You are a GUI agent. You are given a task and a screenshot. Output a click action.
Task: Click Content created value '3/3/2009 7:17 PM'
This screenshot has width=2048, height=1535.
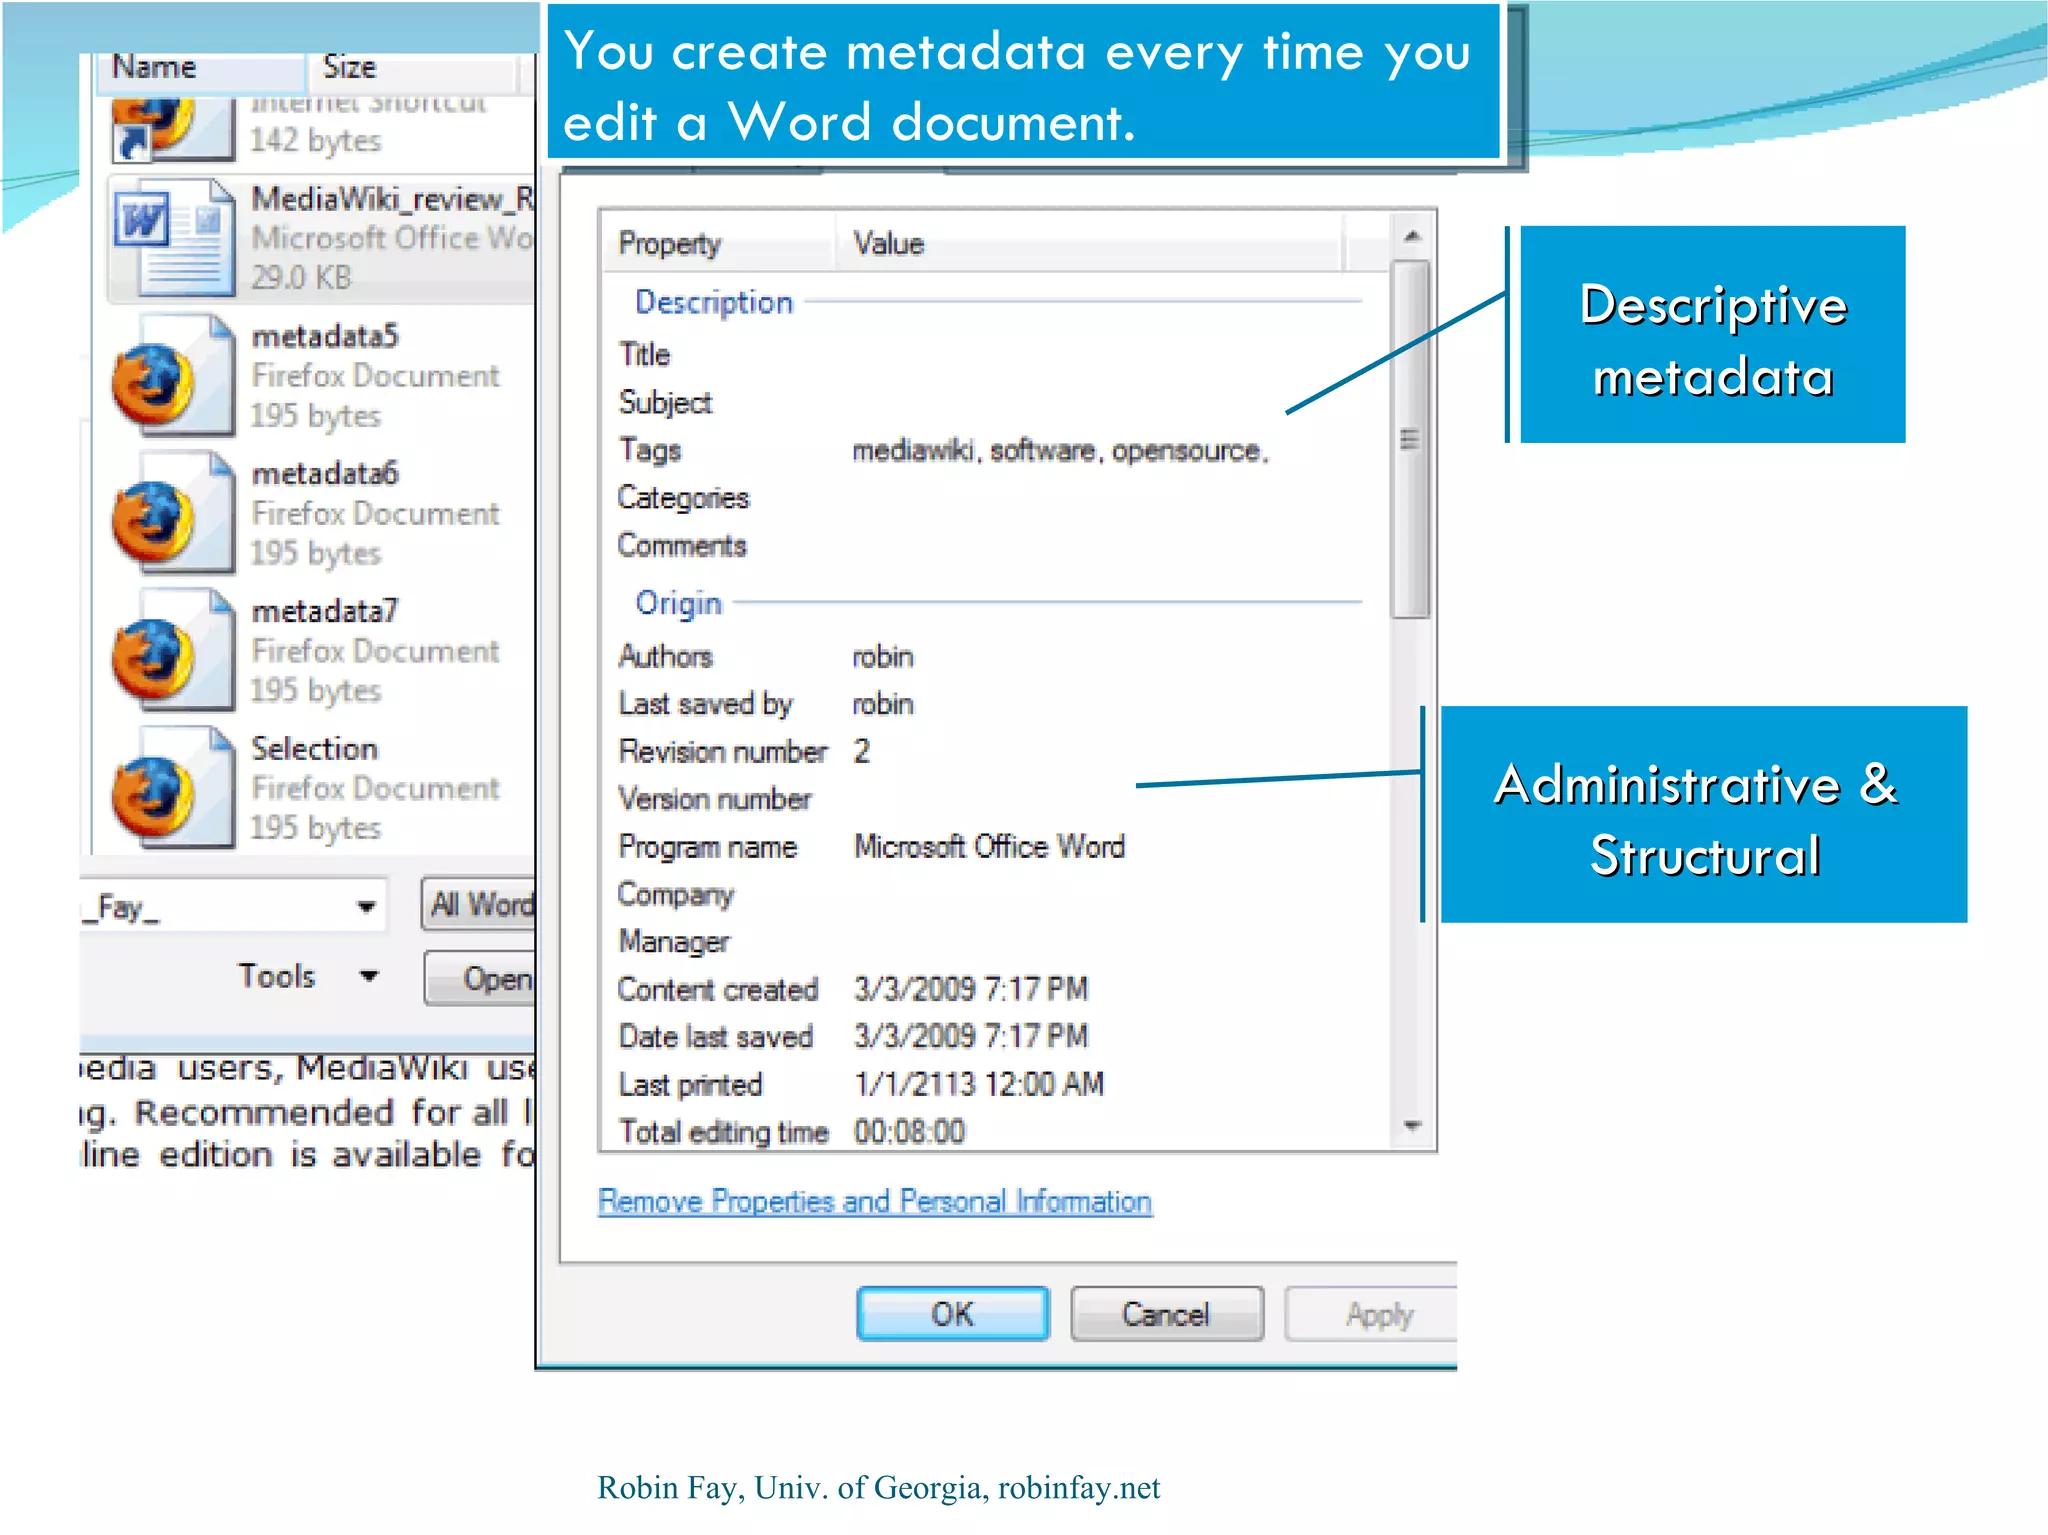(971, 989)
